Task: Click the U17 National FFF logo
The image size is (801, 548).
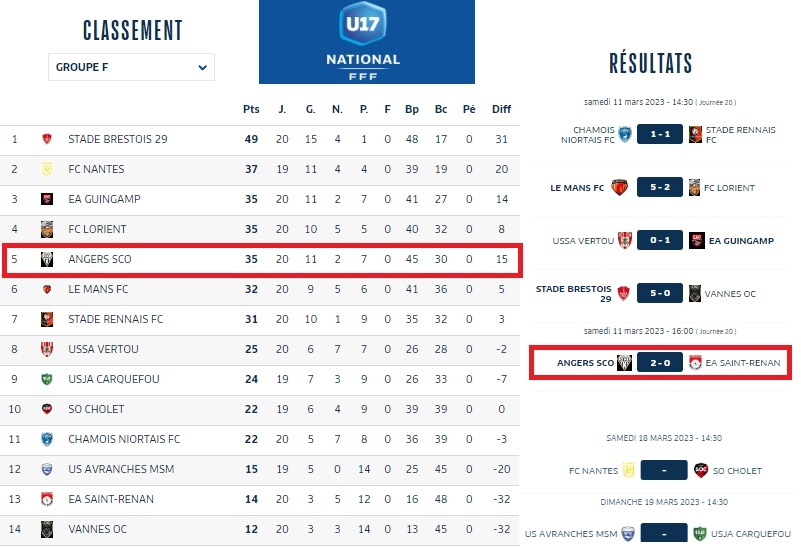Action: (x=366, y=41)
